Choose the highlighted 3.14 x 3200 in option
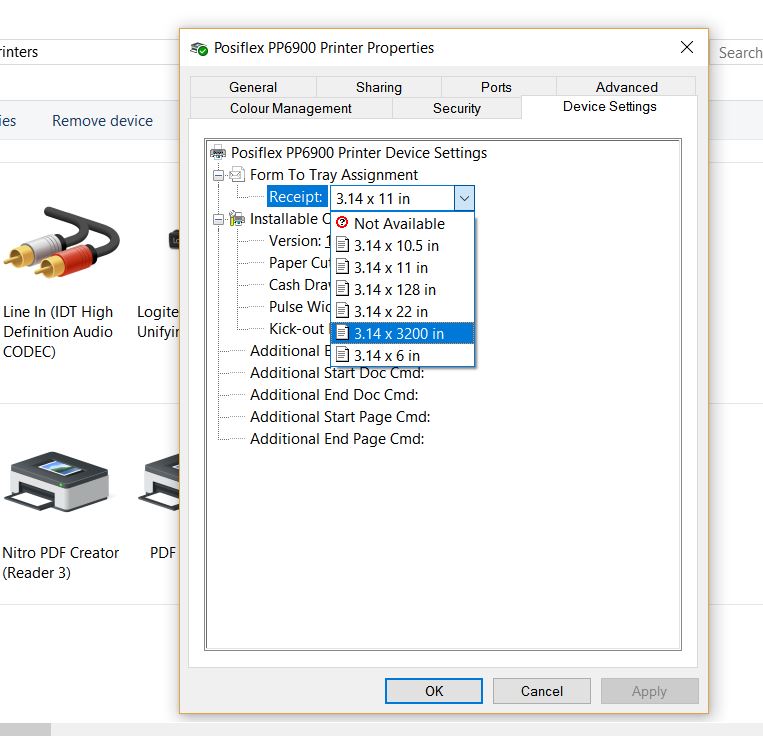 pyautogui.click(x=402, y=333)
